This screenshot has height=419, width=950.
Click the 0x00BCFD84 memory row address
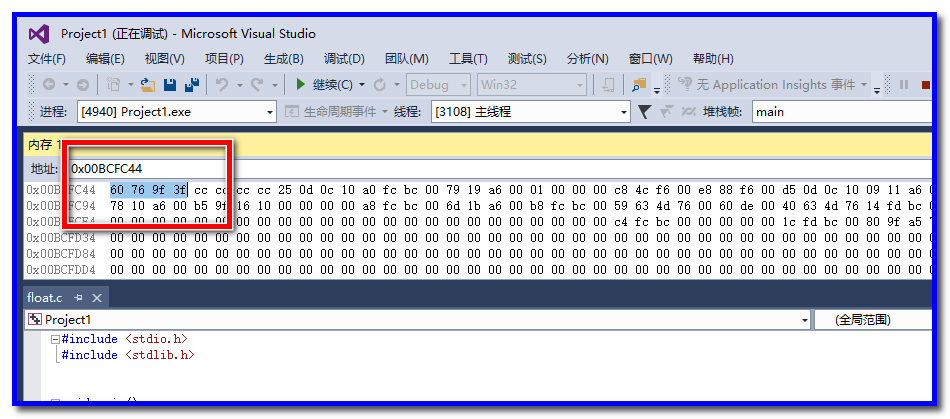[x=61, y=254]
